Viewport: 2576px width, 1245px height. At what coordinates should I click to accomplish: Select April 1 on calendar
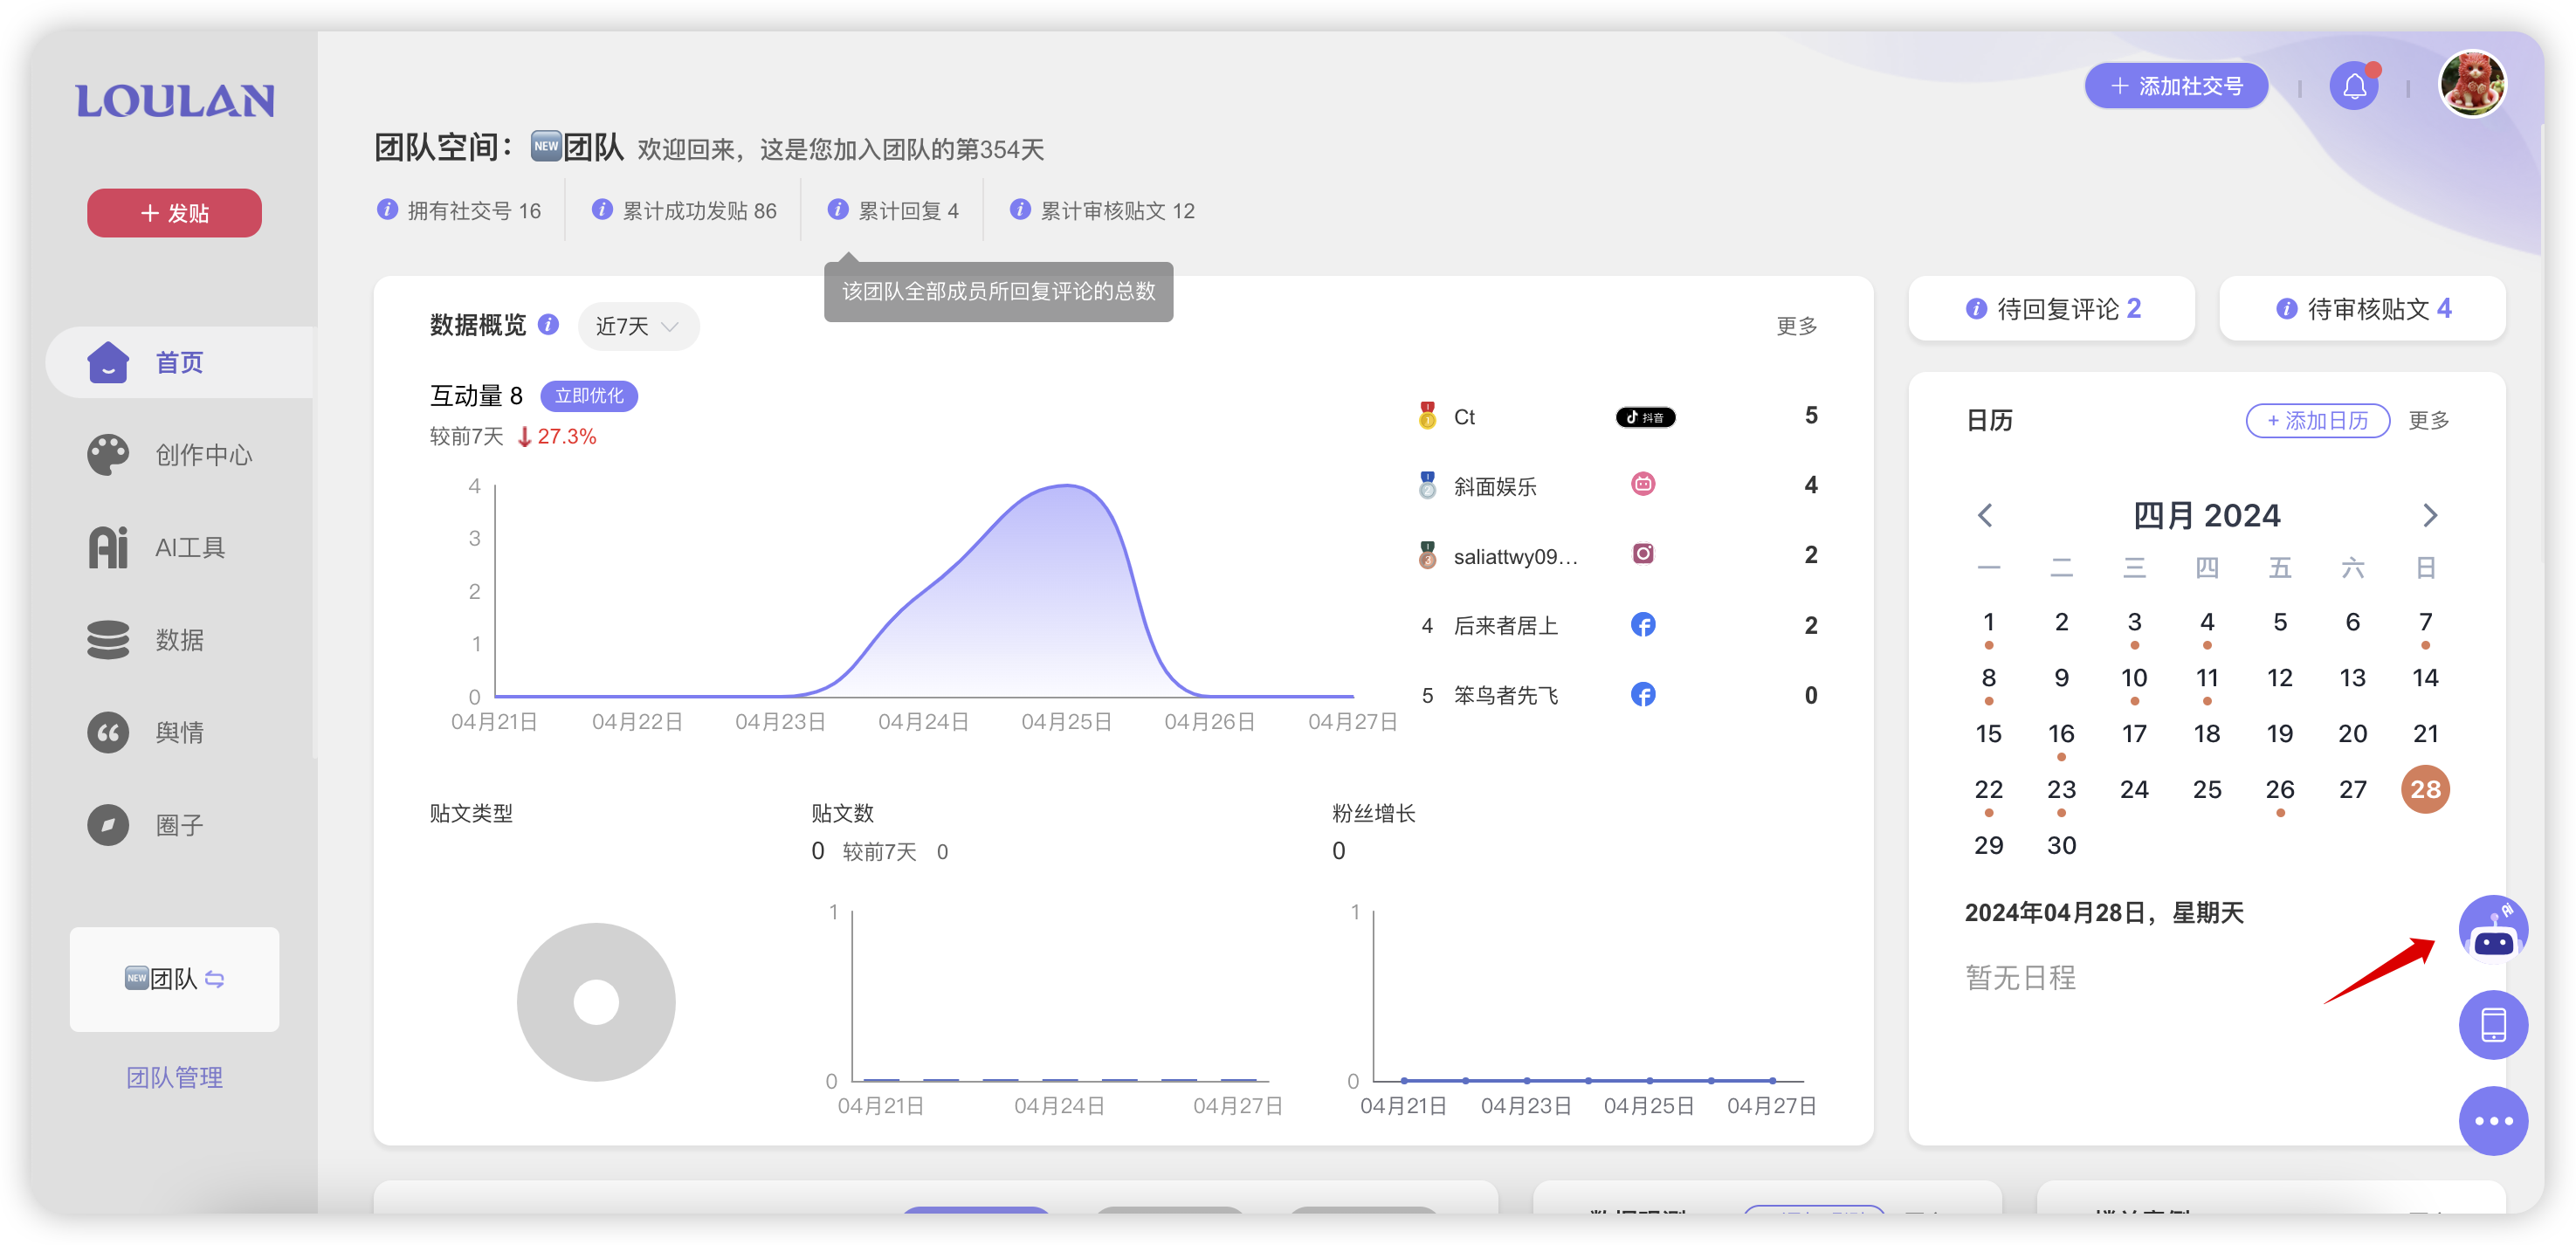pyautogui.click(x=1988, y=622)
